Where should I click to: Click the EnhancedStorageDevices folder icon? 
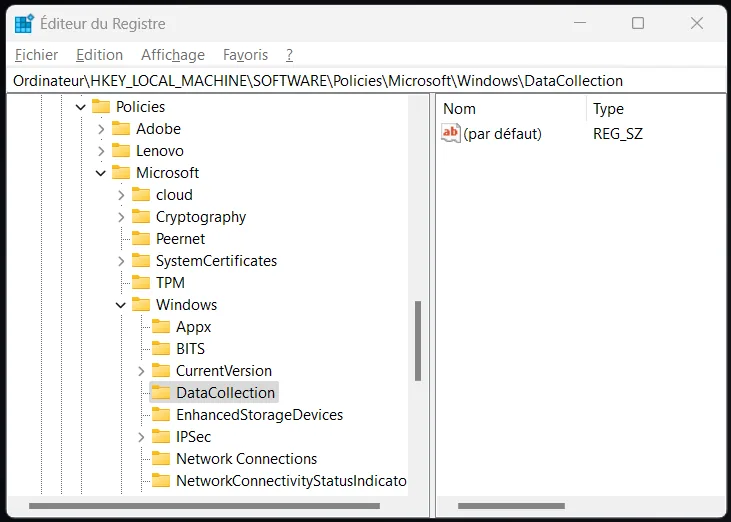click(161, 414)
